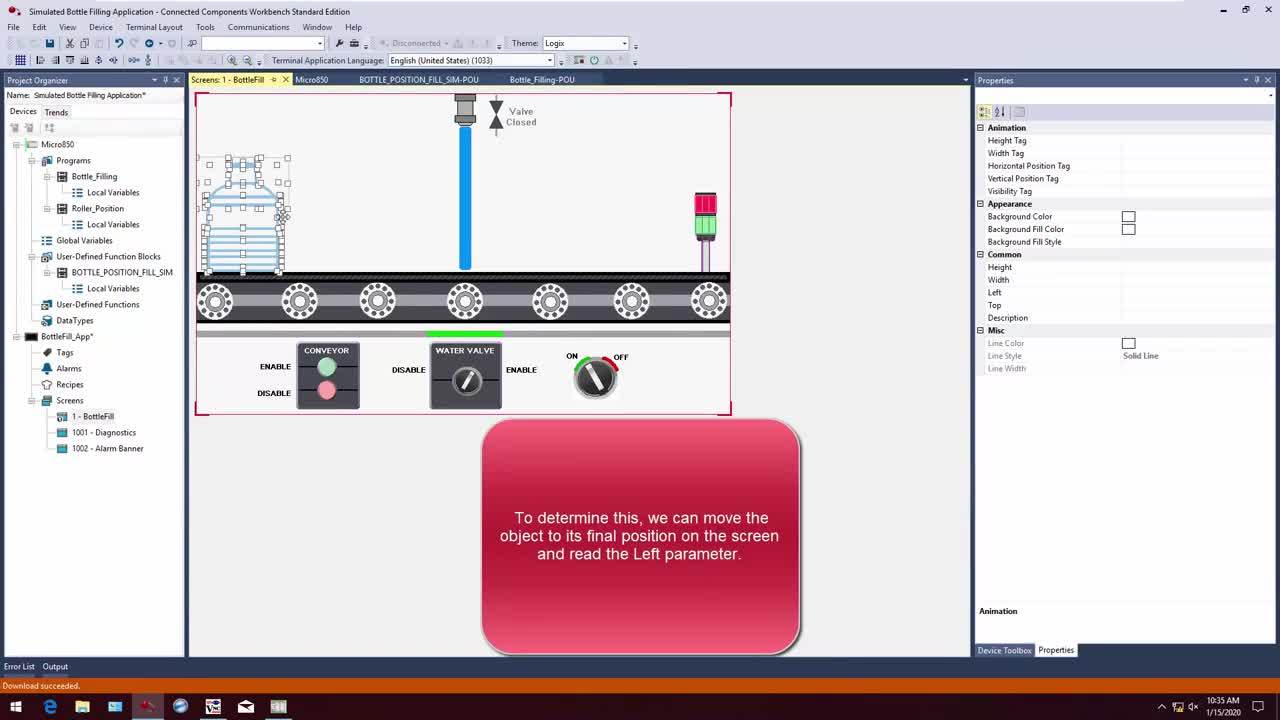This screenshot has width=1280, height=720.
Task: Switch to the Bottle_Filling-POU tab
Action: click(x=542, y=80)
